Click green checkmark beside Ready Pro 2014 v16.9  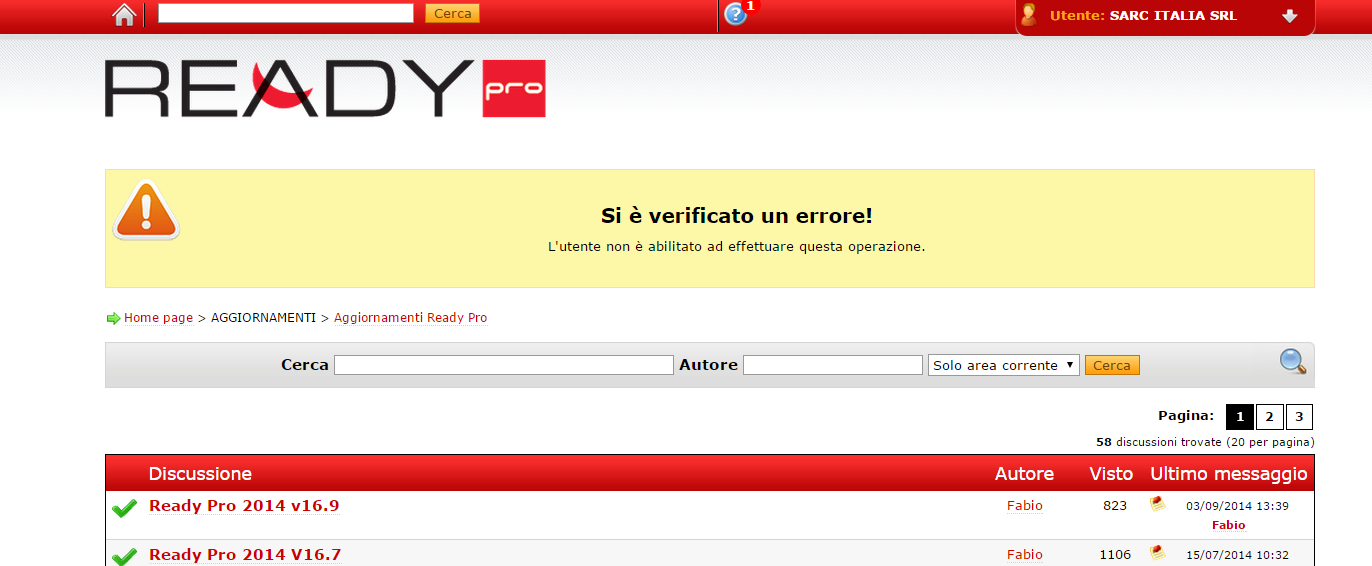click(124, 509)
